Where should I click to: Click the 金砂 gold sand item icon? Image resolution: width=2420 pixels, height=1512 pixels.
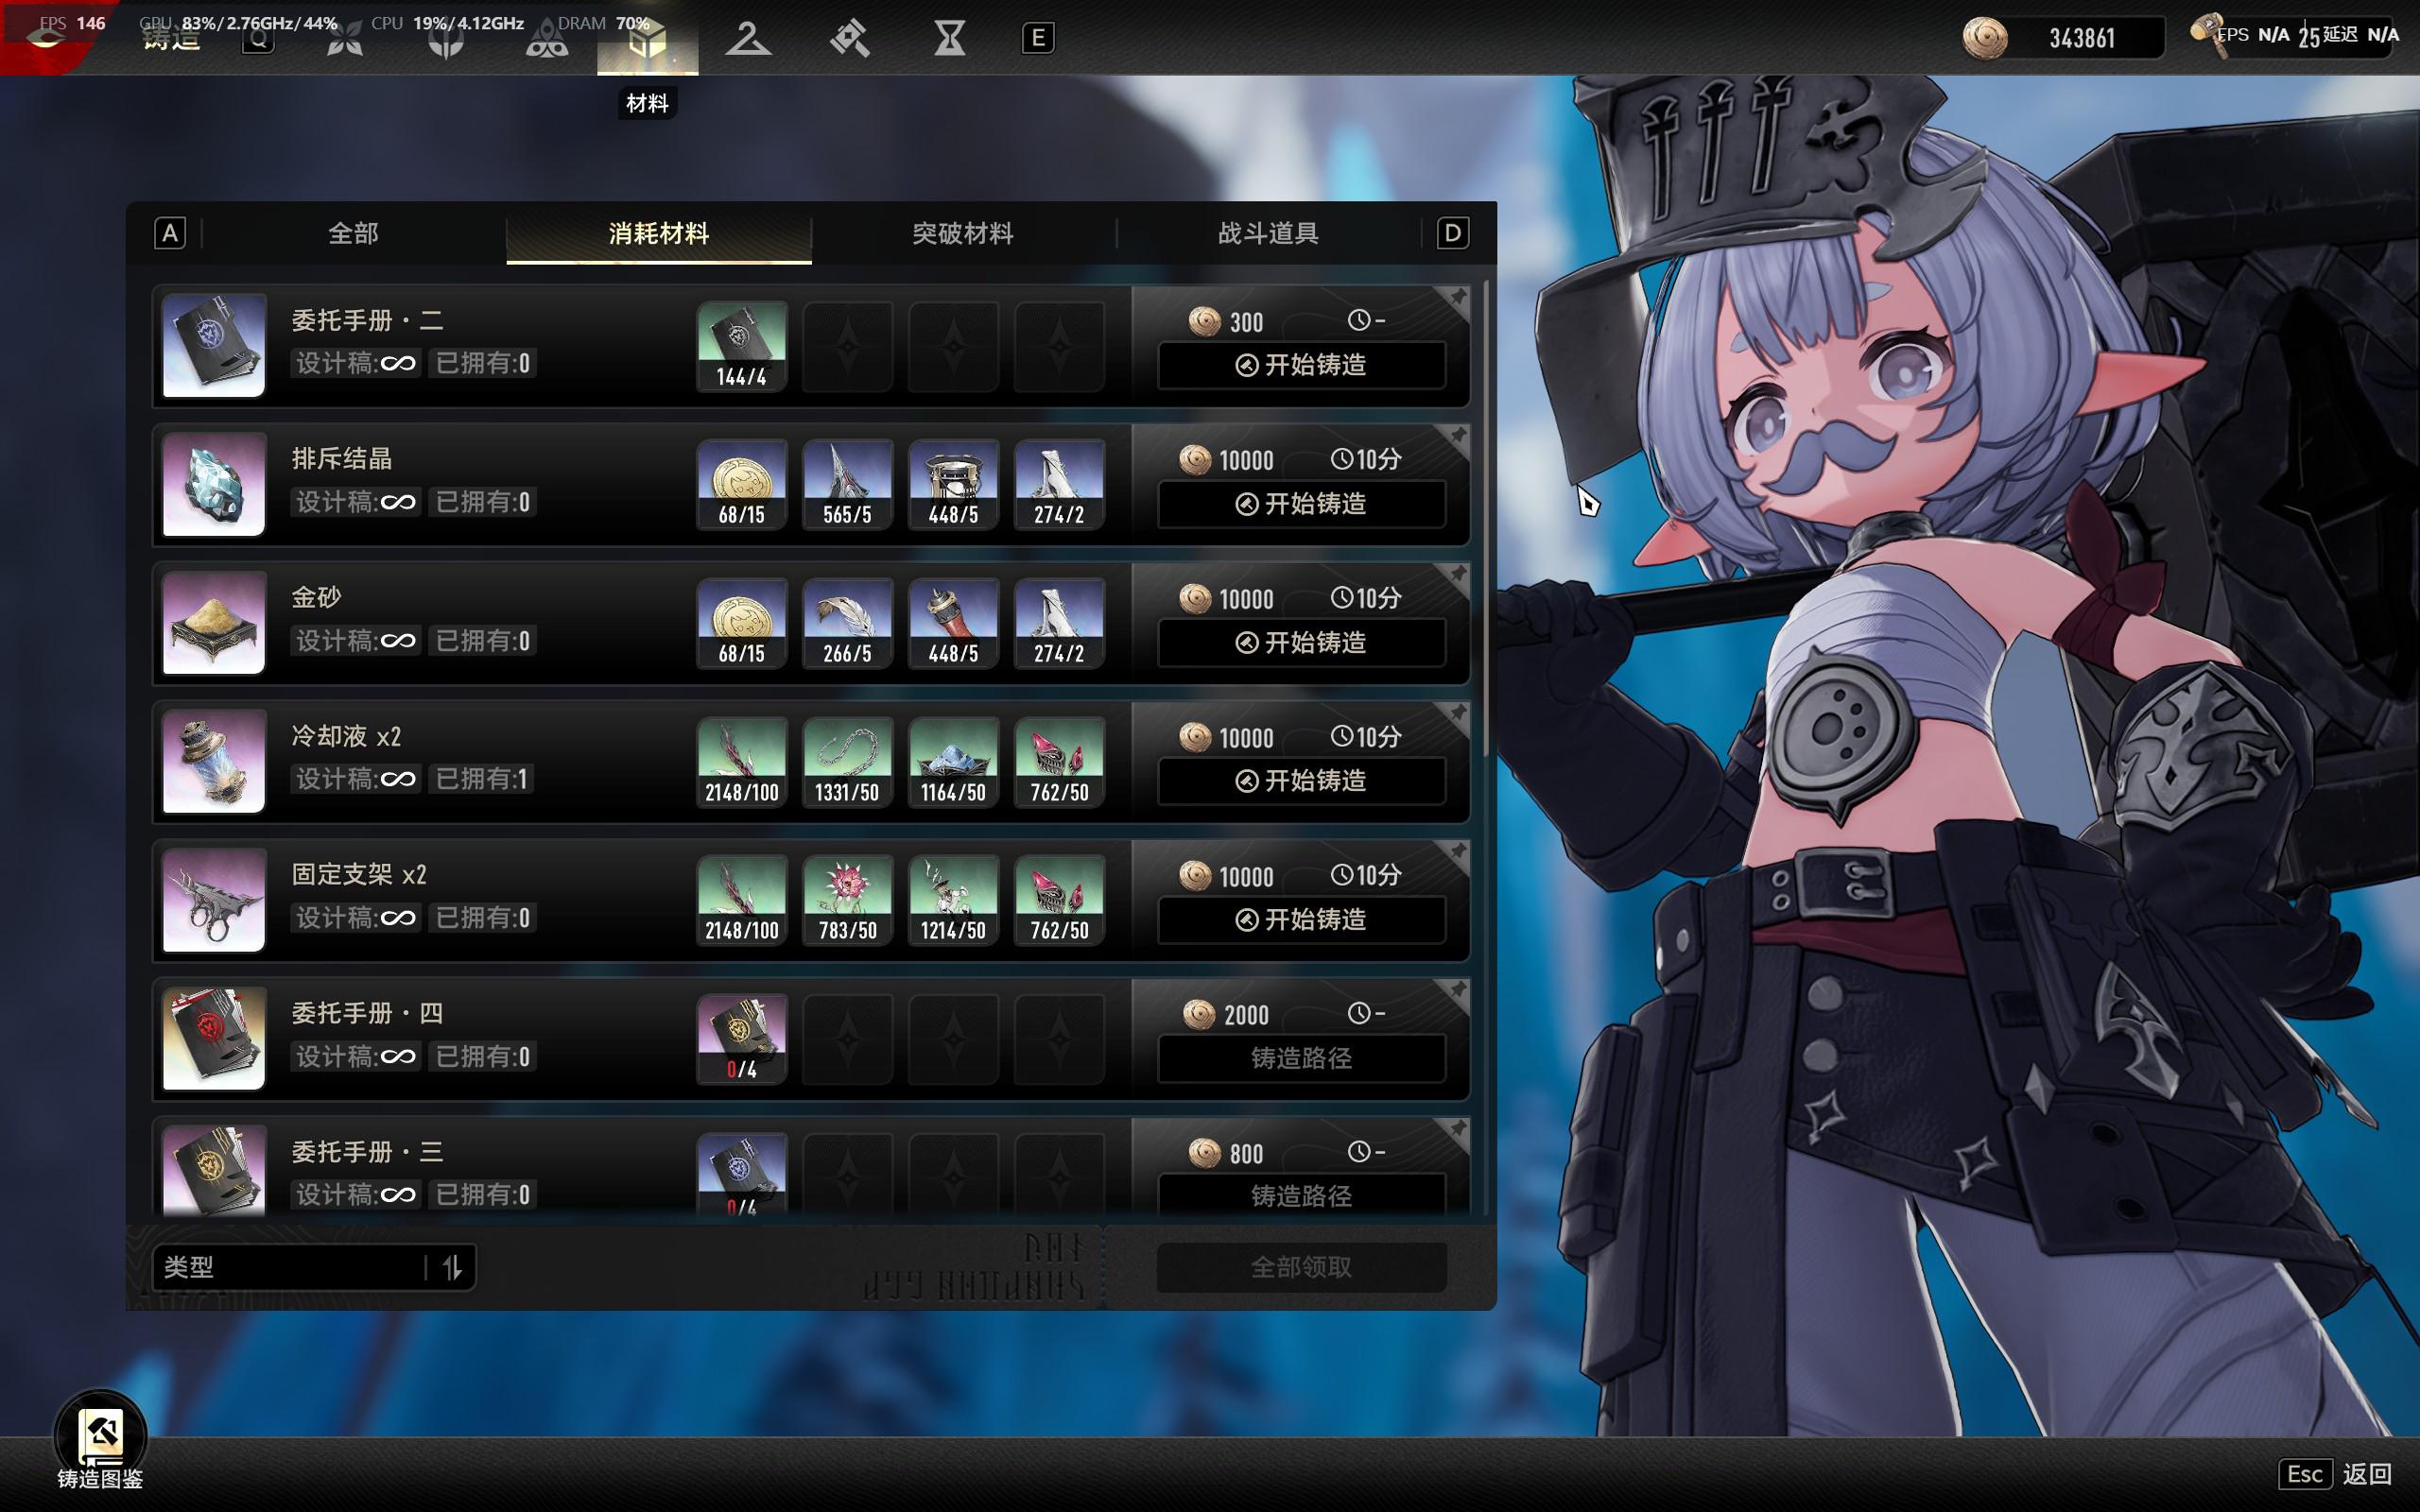[x=214, y=623]
